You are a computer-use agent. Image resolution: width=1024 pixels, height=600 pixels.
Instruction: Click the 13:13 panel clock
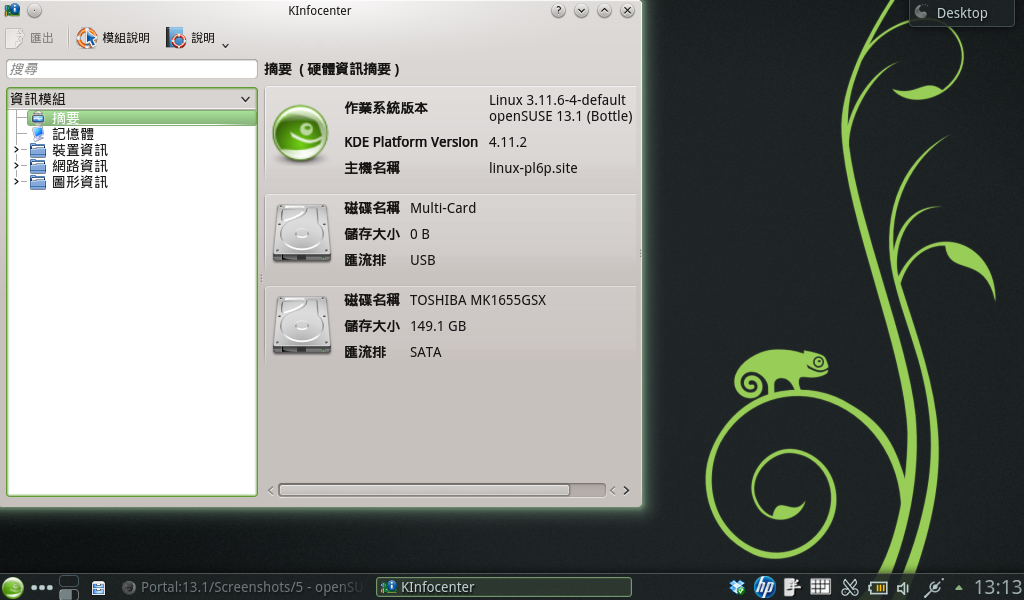(x=999, y=587)
